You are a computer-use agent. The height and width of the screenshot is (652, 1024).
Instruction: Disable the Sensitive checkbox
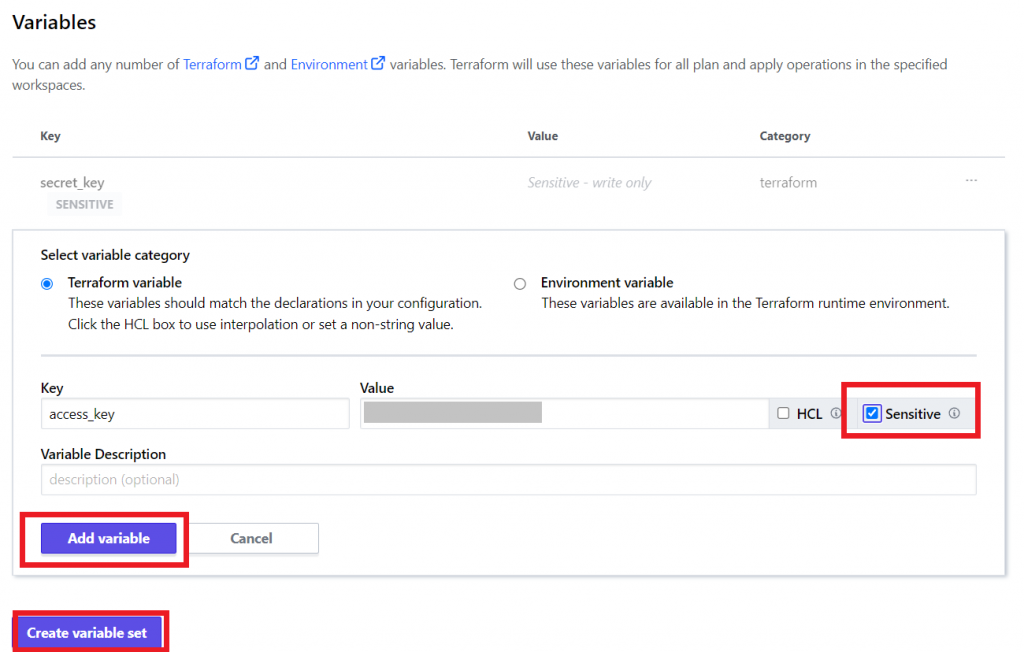pos(874,412)
